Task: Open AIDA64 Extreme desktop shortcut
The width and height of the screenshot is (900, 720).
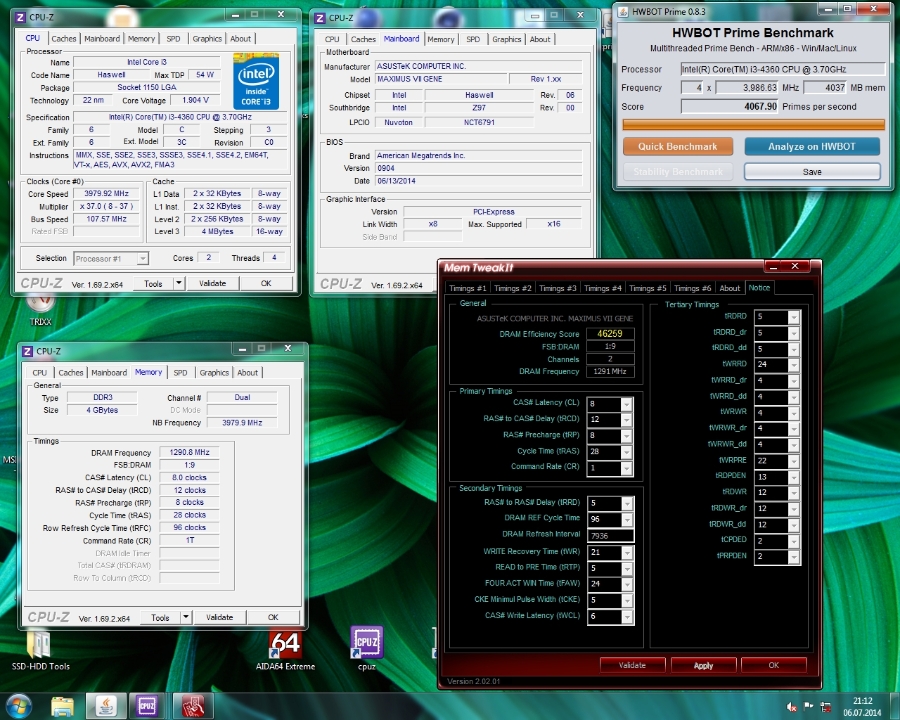Action: [285, 651]
